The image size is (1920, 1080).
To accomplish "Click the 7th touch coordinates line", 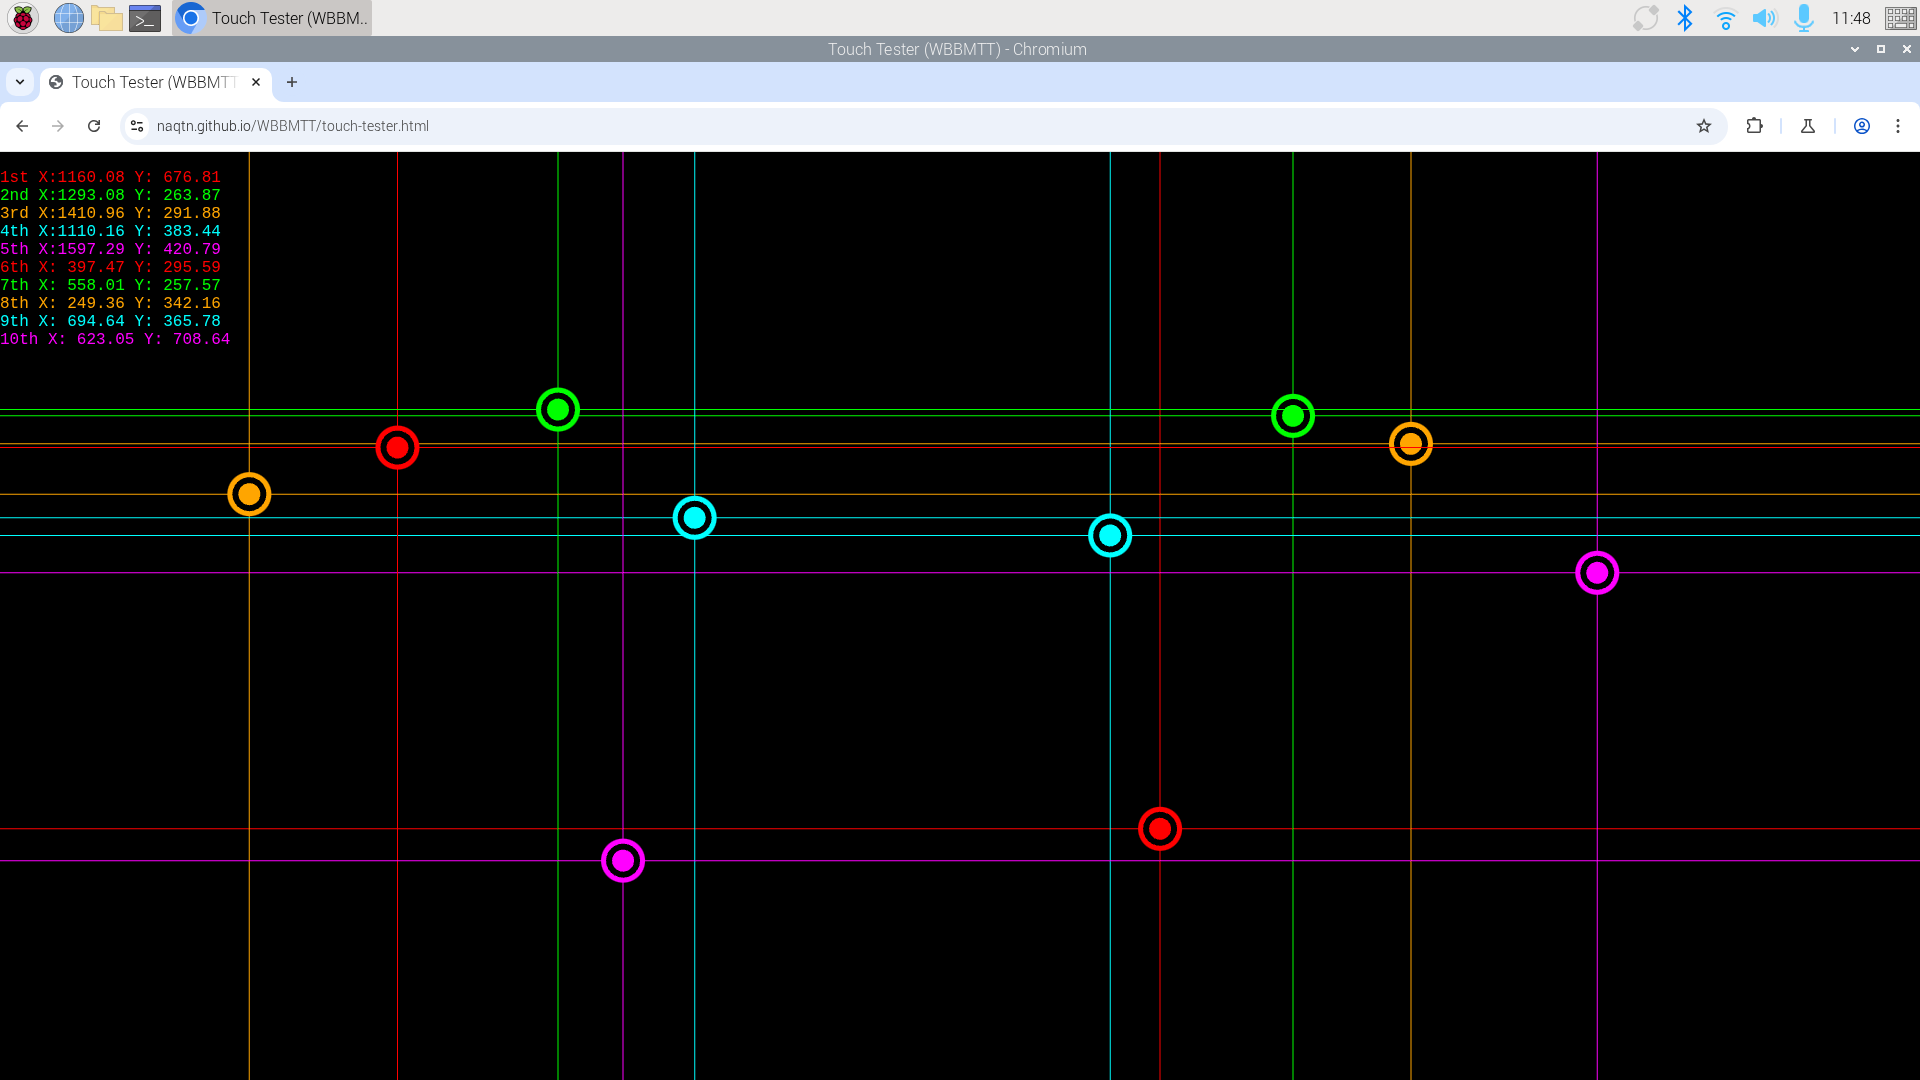I will [110, 285].
